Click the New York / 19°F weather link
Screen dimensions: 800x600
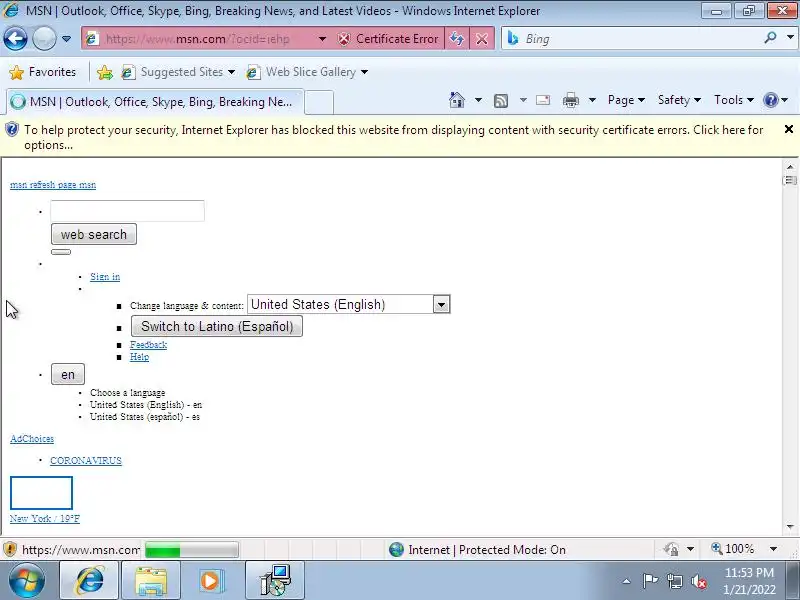click(45, 519)
